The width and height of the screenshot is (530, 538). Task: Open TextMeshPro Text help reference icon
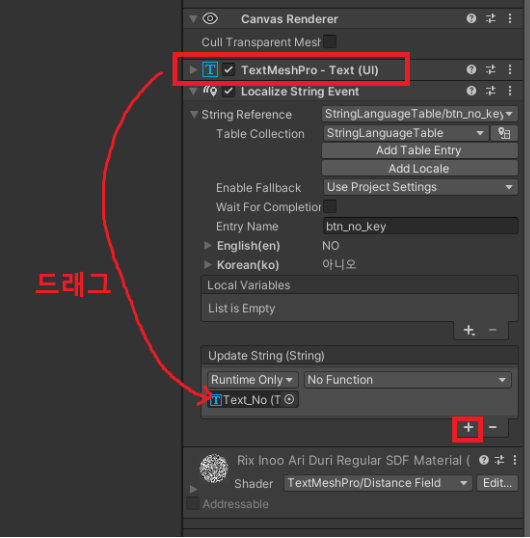pyautogui.click(x=471, y=70)
